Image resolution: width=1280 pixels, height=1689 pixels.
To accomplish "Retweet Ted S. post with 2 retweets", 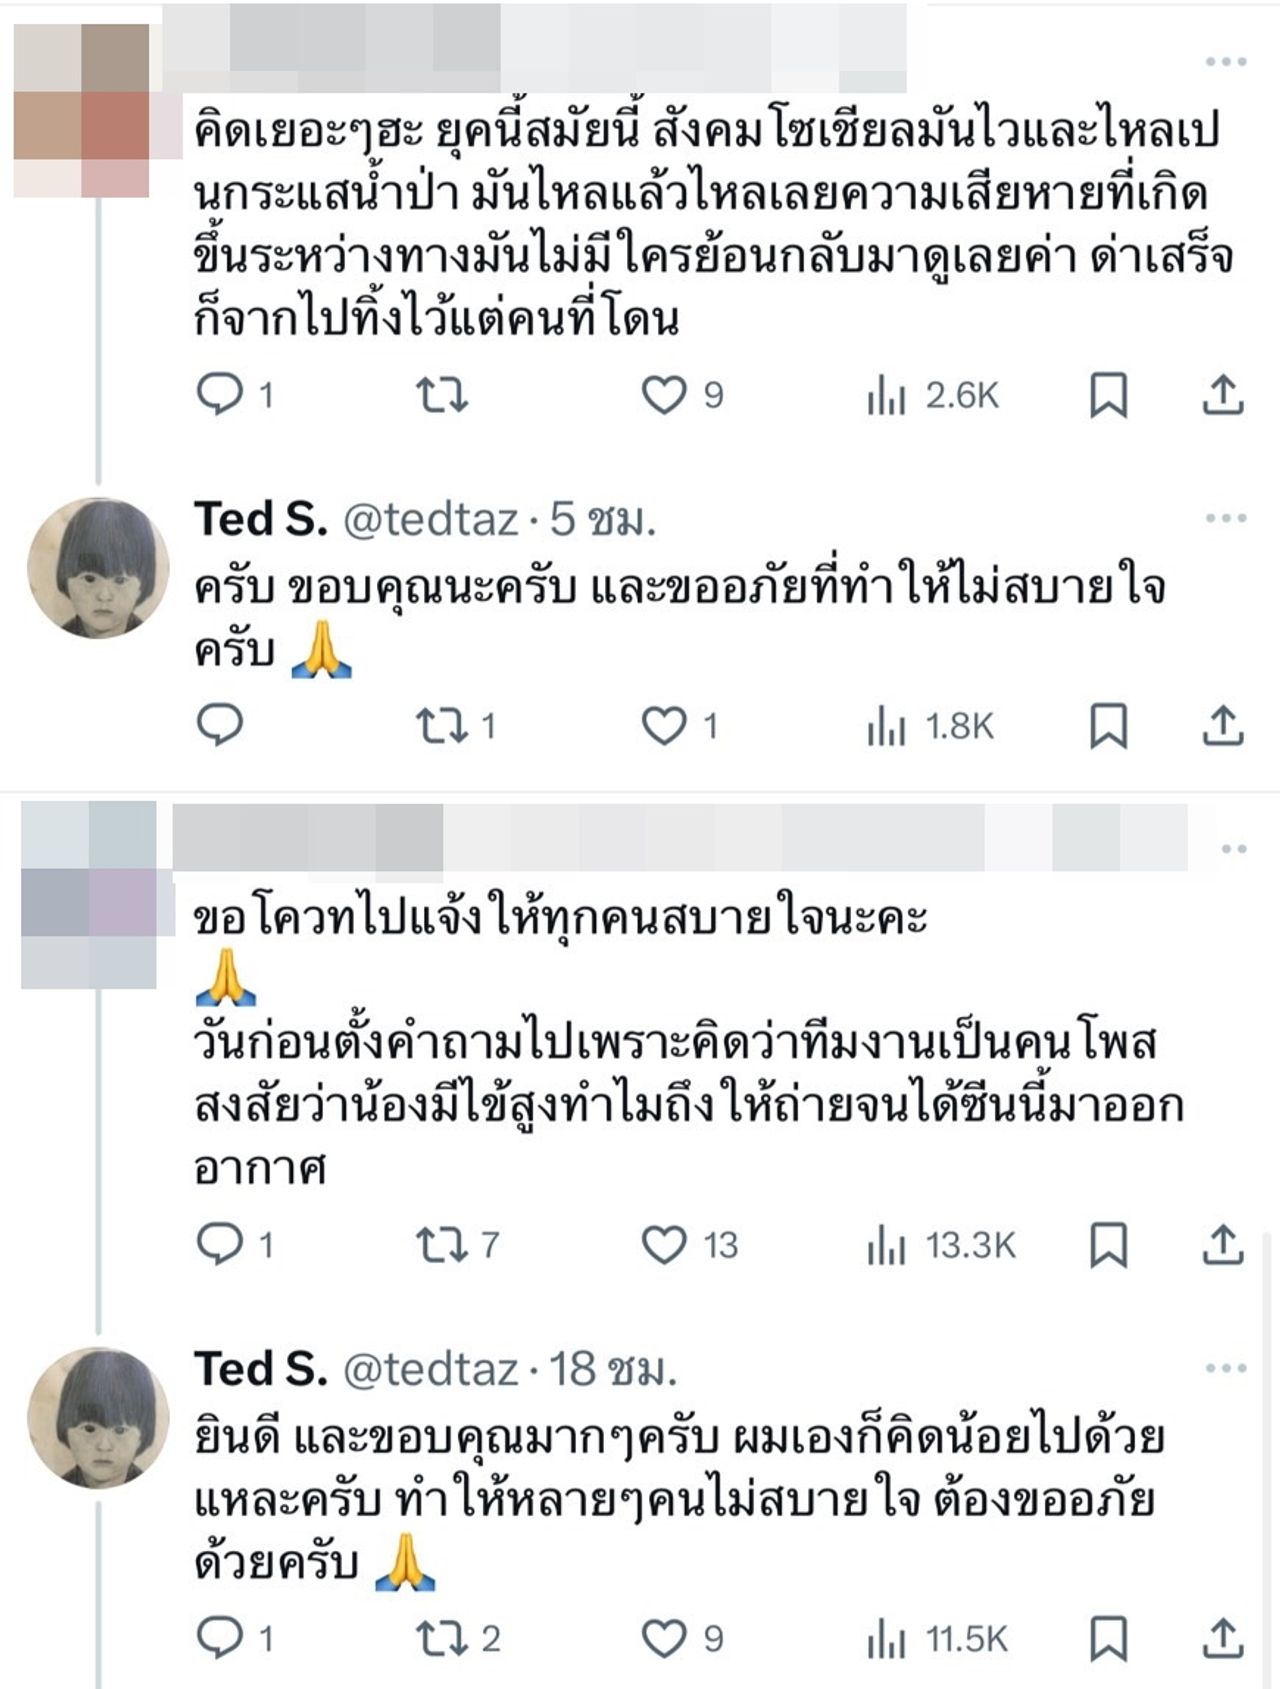I will tap(441, 1638).
